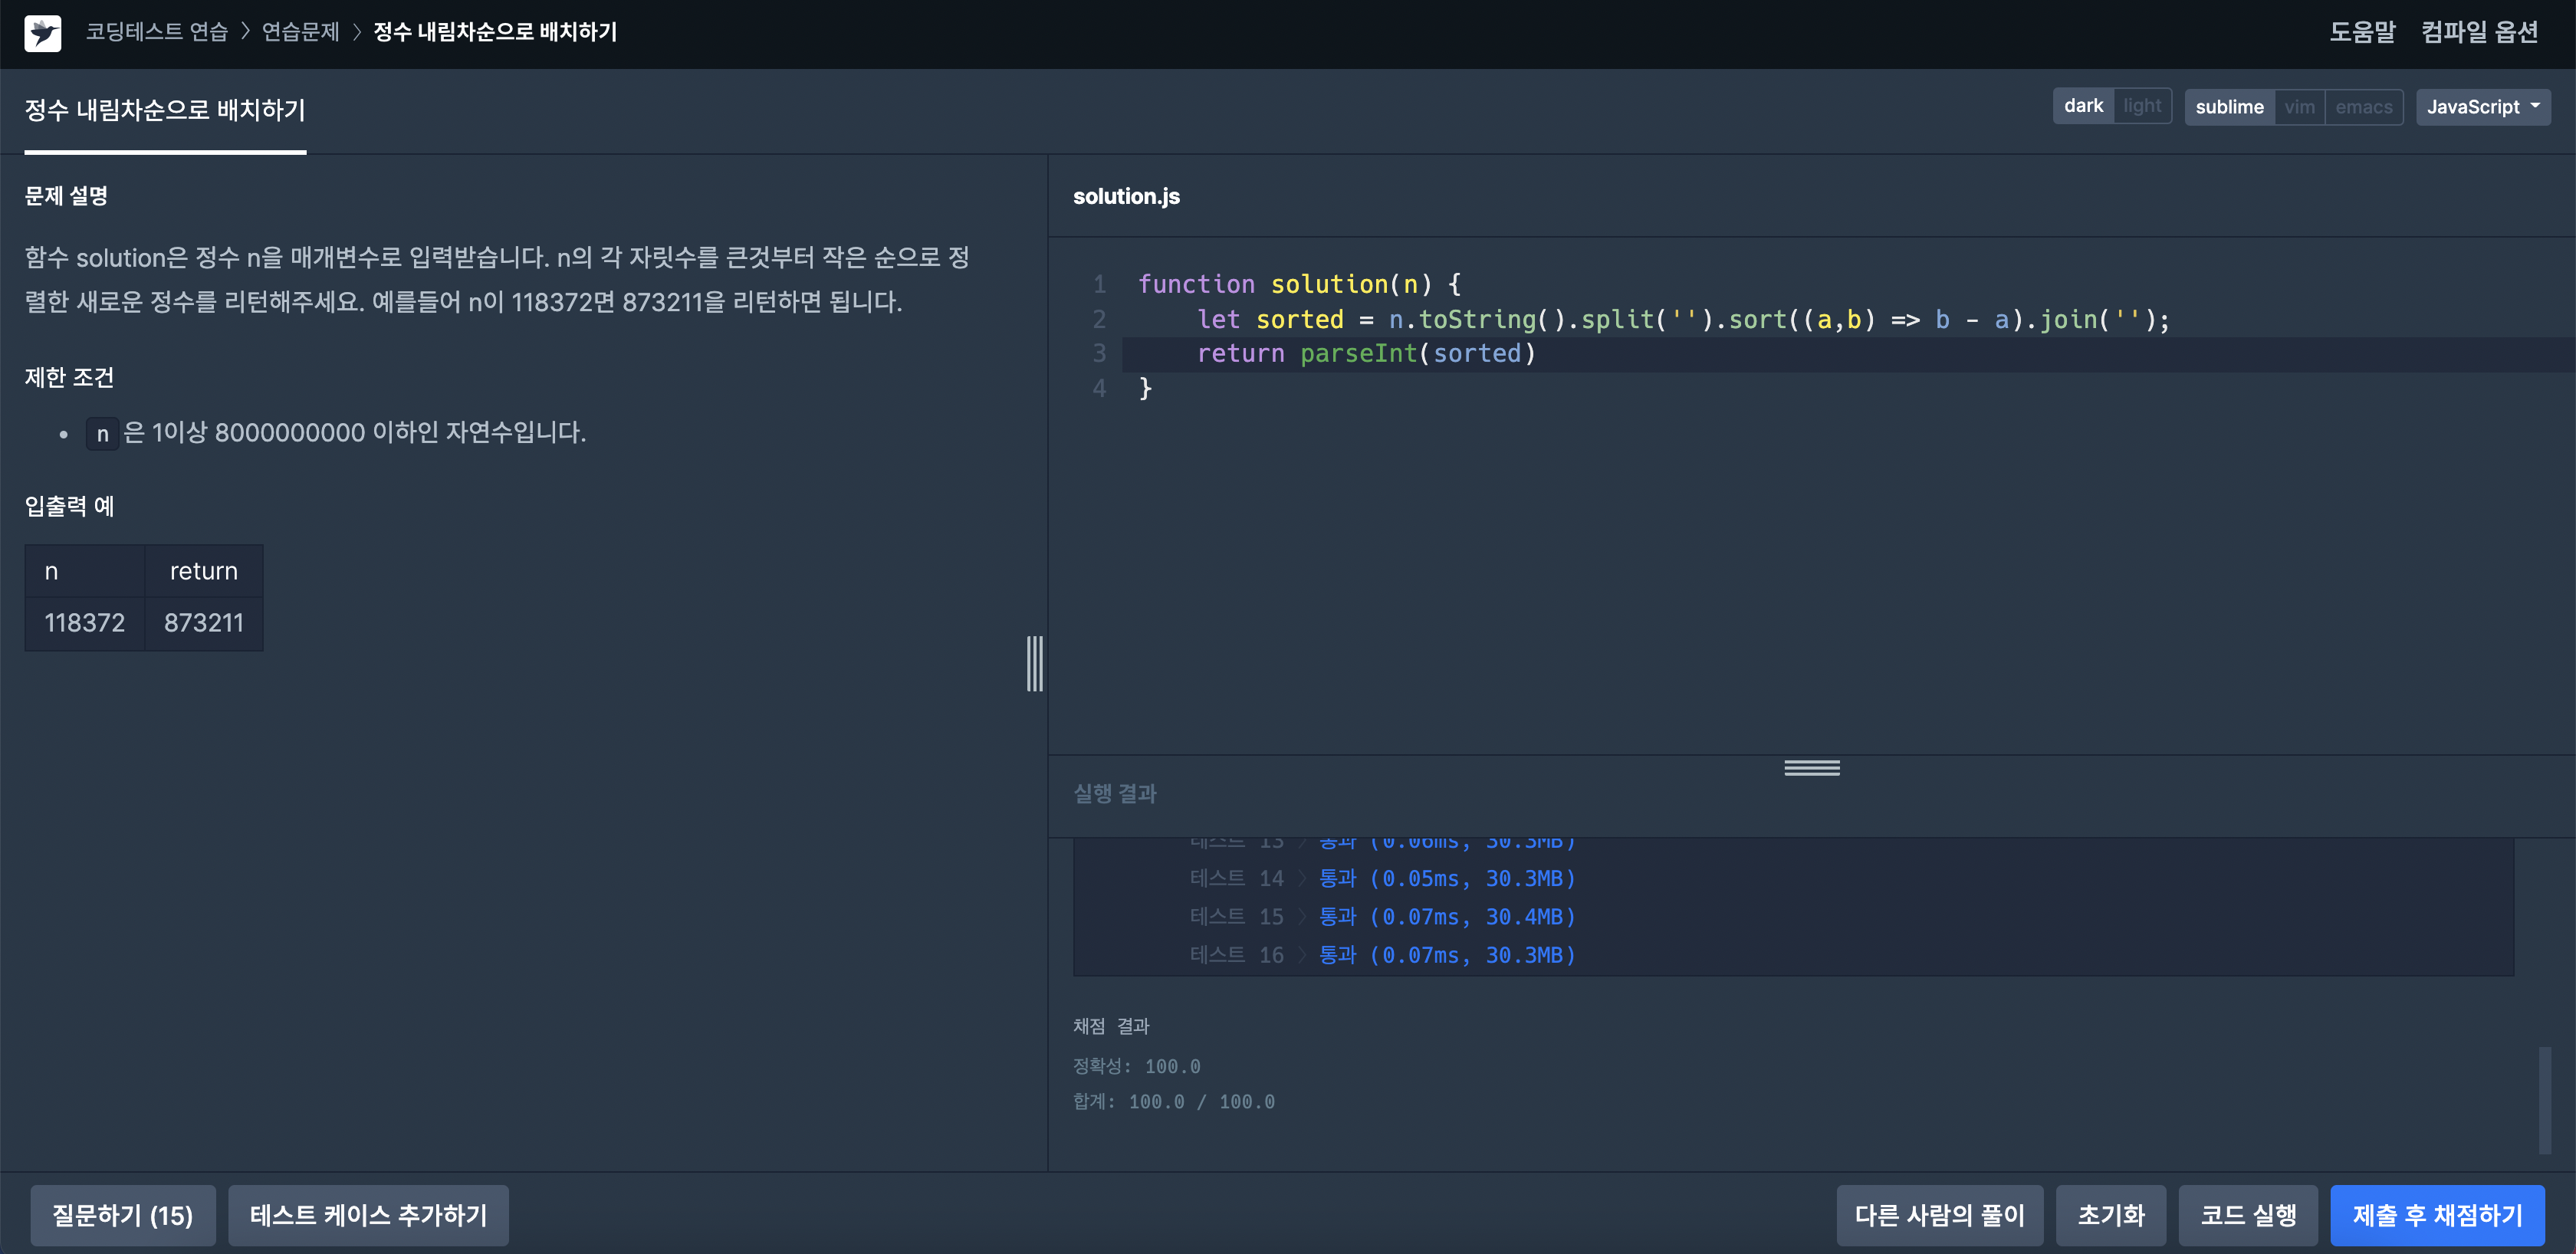Submit with 제출 후 채점하기 button
The image size is (2576, 1254).
2437,1215
